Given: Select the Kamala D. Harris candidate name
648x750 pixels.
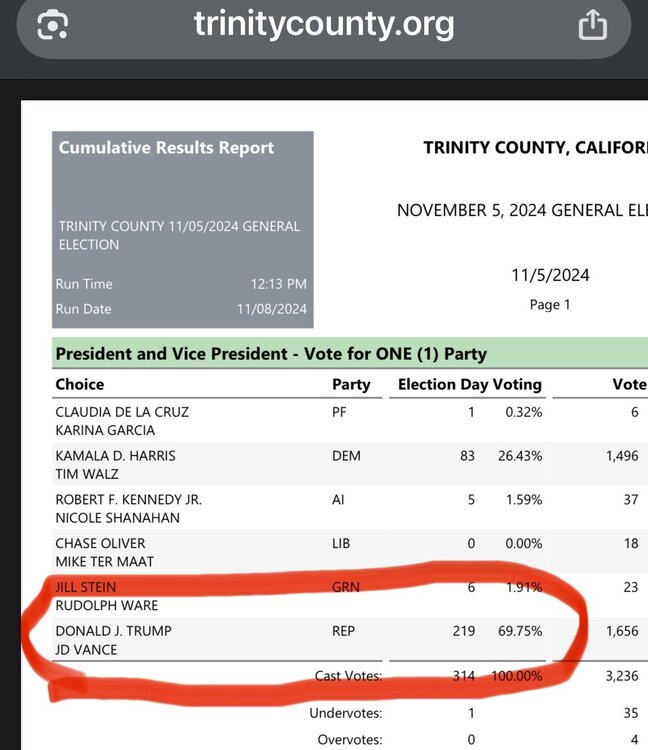Looking at the screenshot, I should click(x=115, y=456).
